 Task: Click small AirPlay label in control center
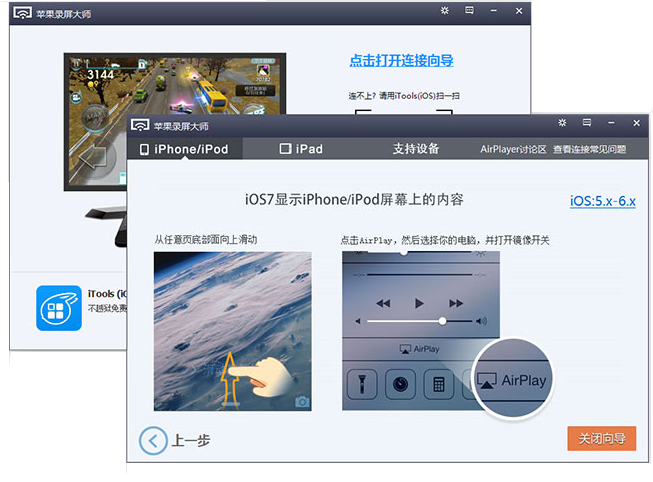click(x=419, y=349)
